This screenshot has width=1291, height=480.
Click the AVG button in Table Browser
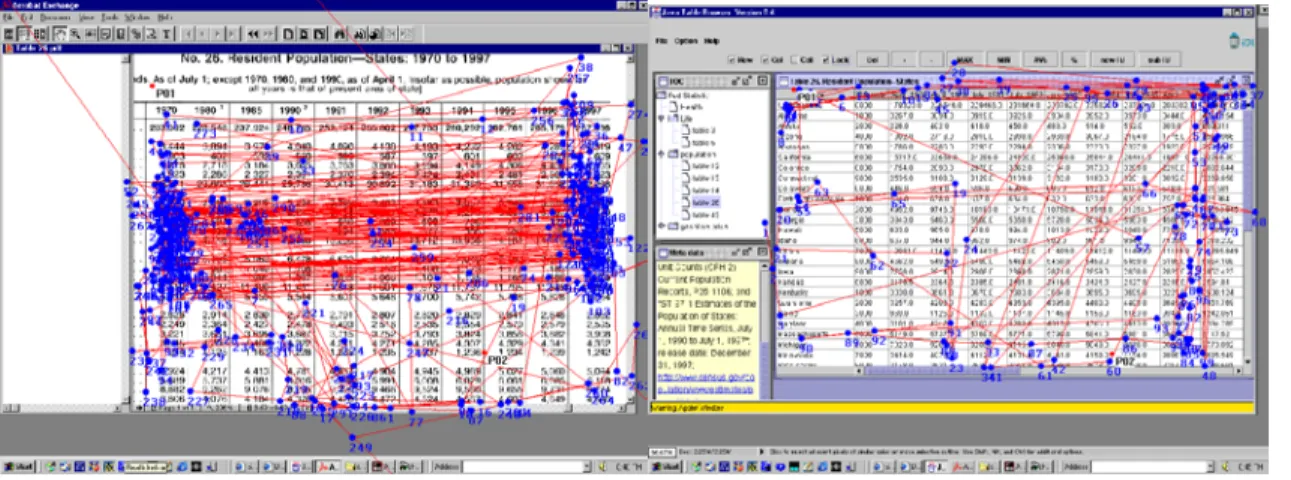tap(1040, 60)
